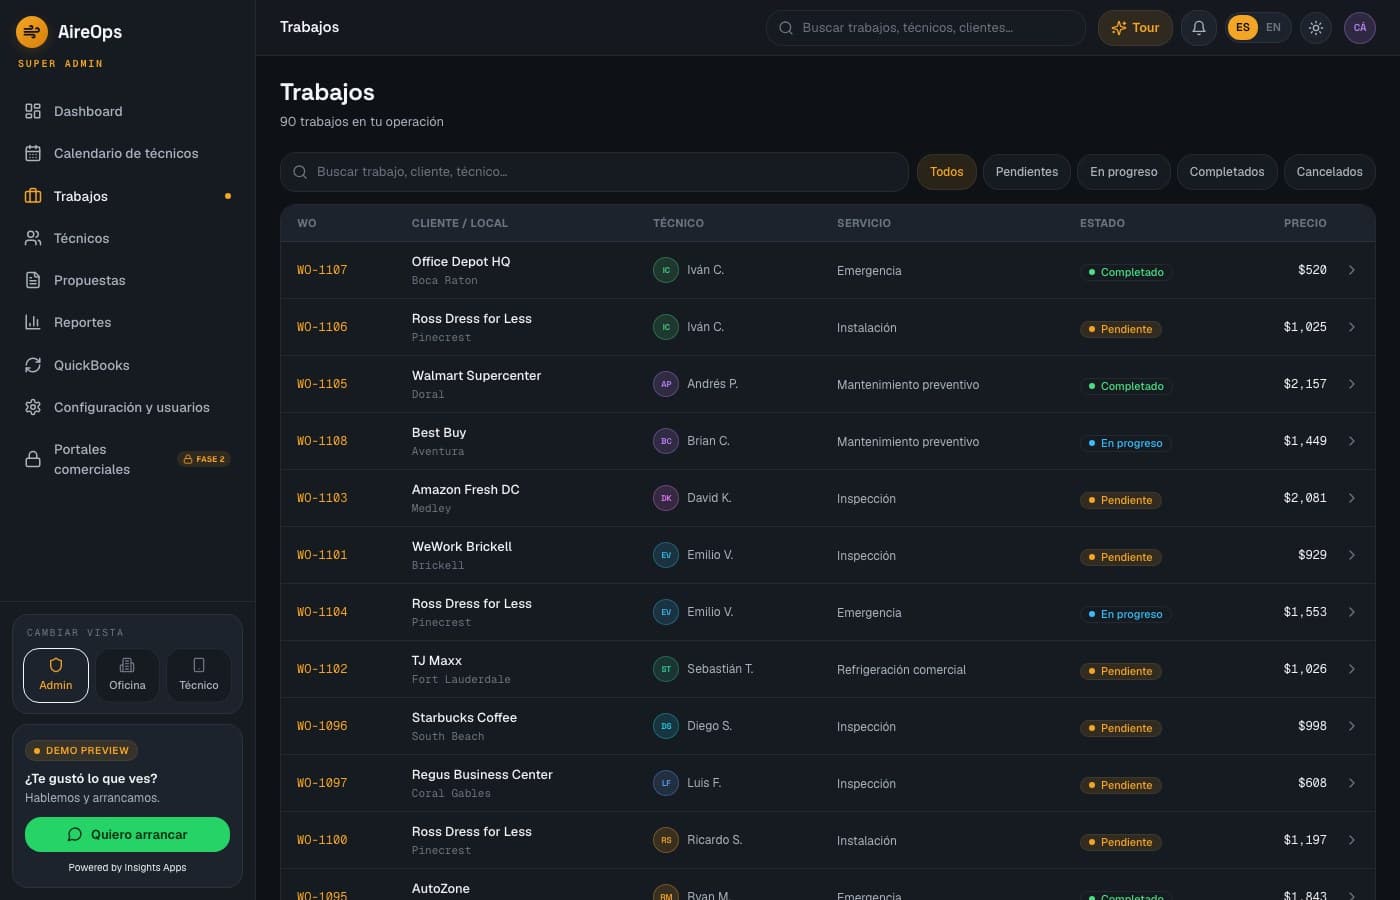
Task: Select the Todos filter tab
Action: [x=947, y=172]
